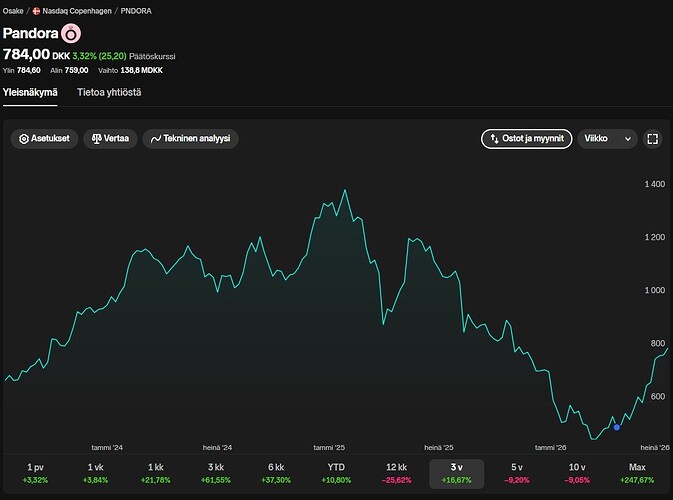Open Nasdaq Copenhagen breadcrumb link
Screen dimensions: 673x500
pos(77,11)
